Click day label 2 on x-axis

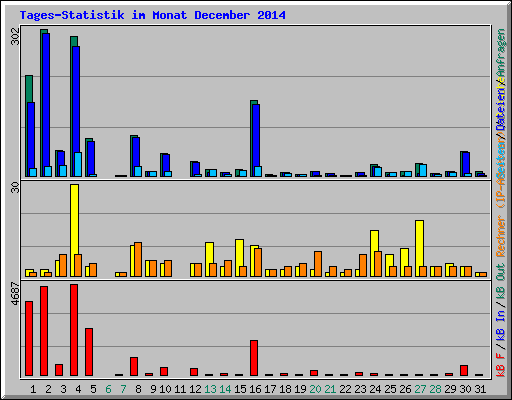point(48,389)
